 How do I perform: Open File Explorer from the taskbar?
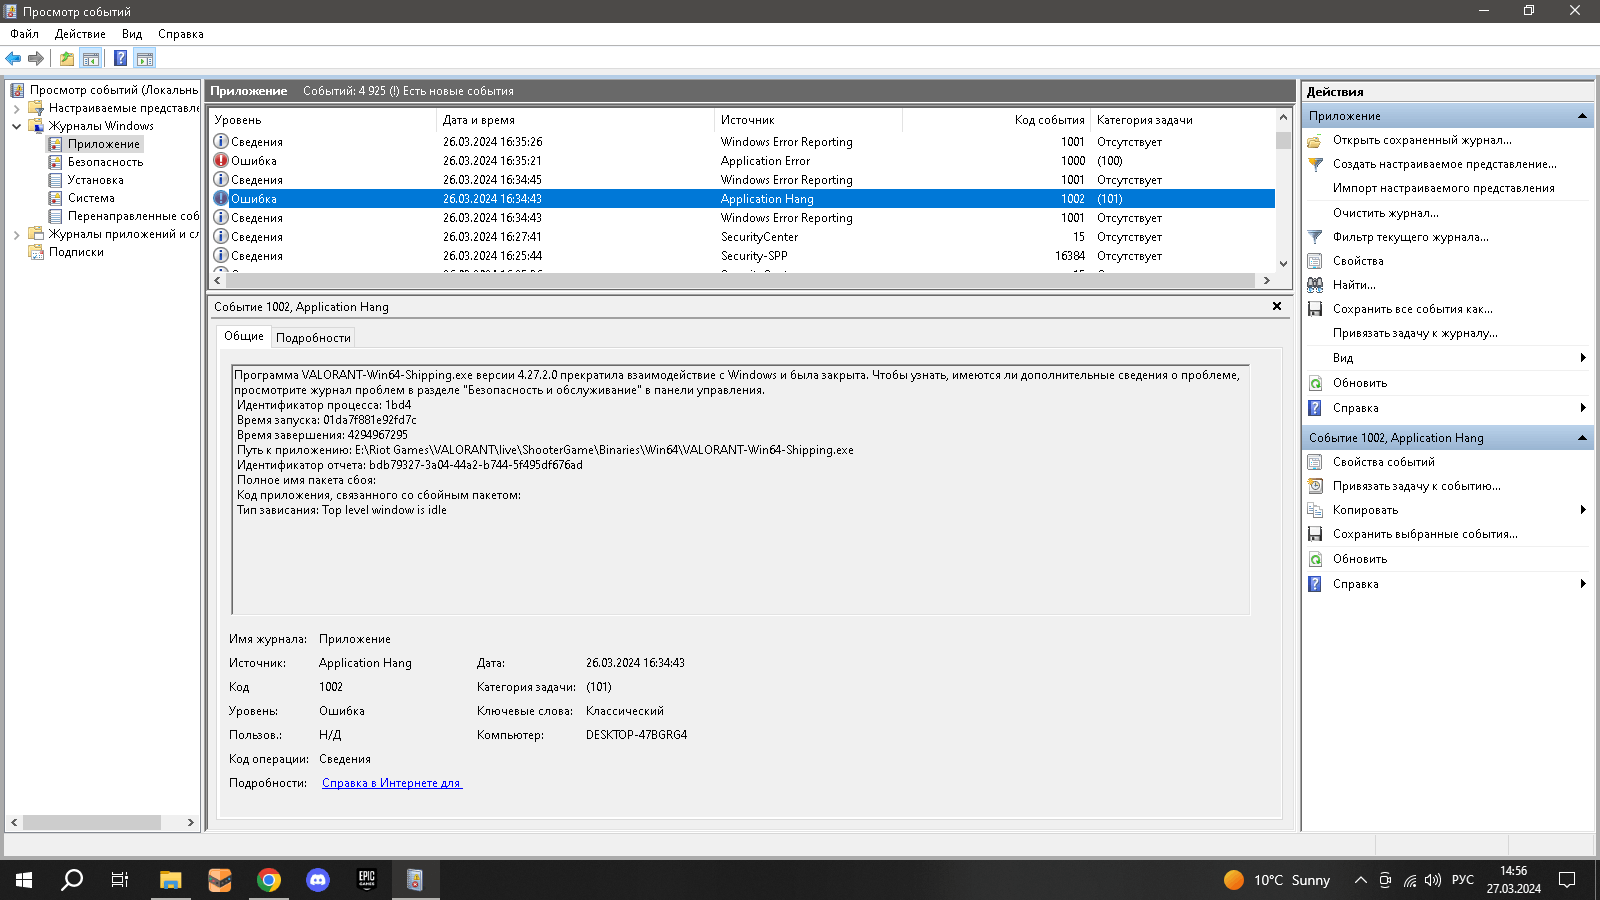pos(171,880)
